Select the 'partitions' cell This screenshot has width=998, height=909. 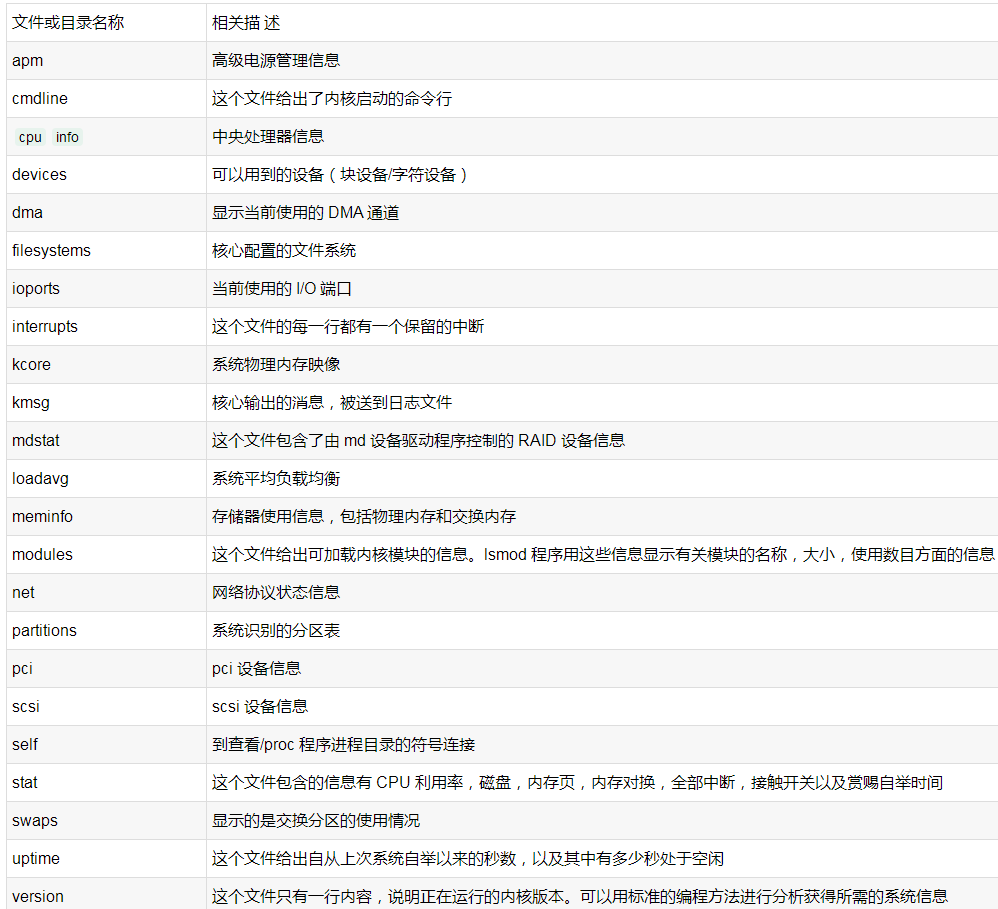coord(106,630)
